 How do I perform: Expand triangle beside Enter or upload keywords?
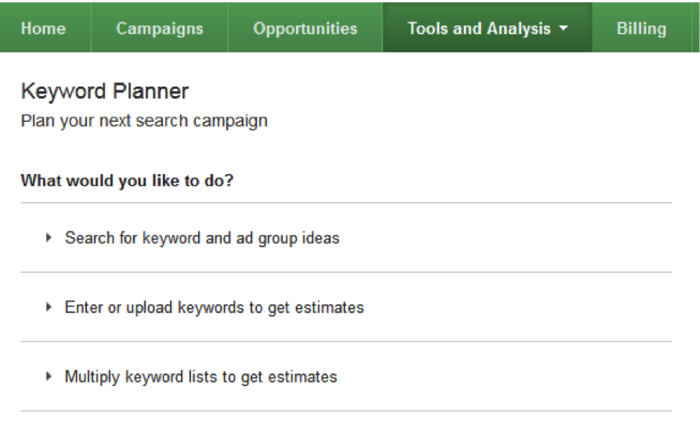pos(49,307)
